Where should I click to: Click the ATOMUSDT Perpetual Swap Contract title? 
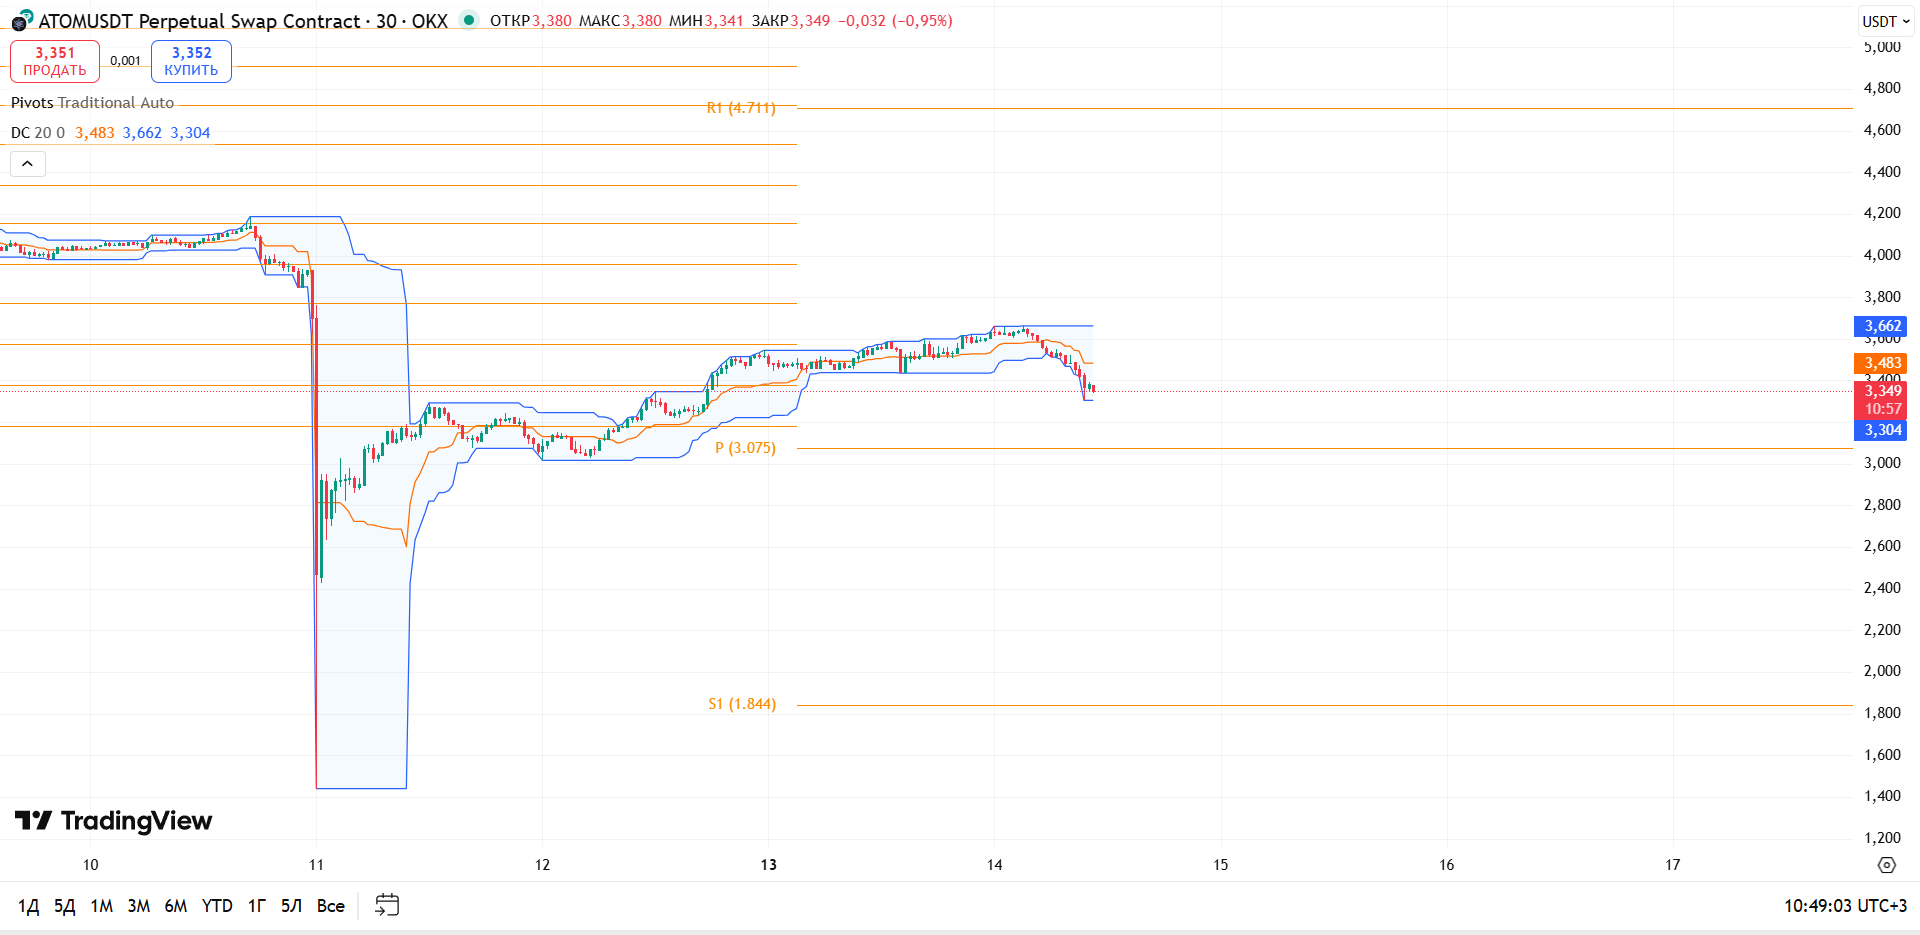pyautogui.click(x=199, y=21)
